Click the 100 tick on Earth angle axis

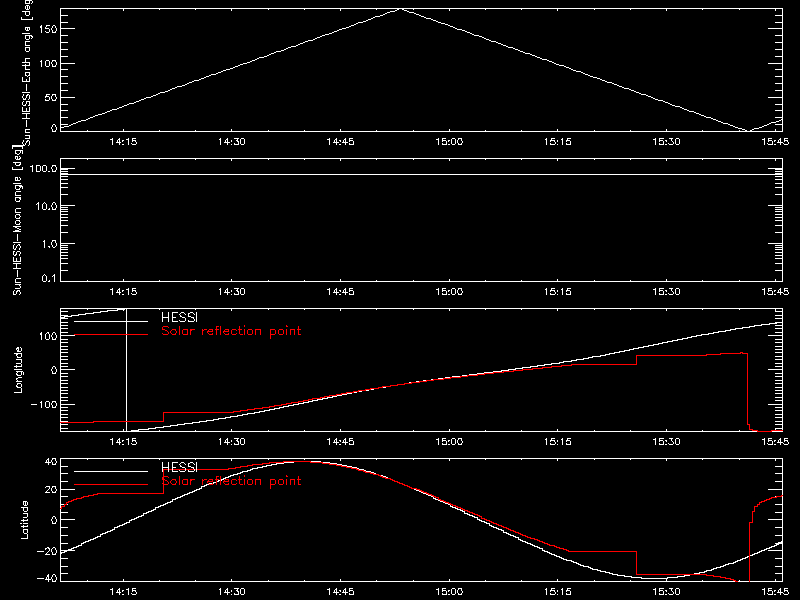point(48,64)
